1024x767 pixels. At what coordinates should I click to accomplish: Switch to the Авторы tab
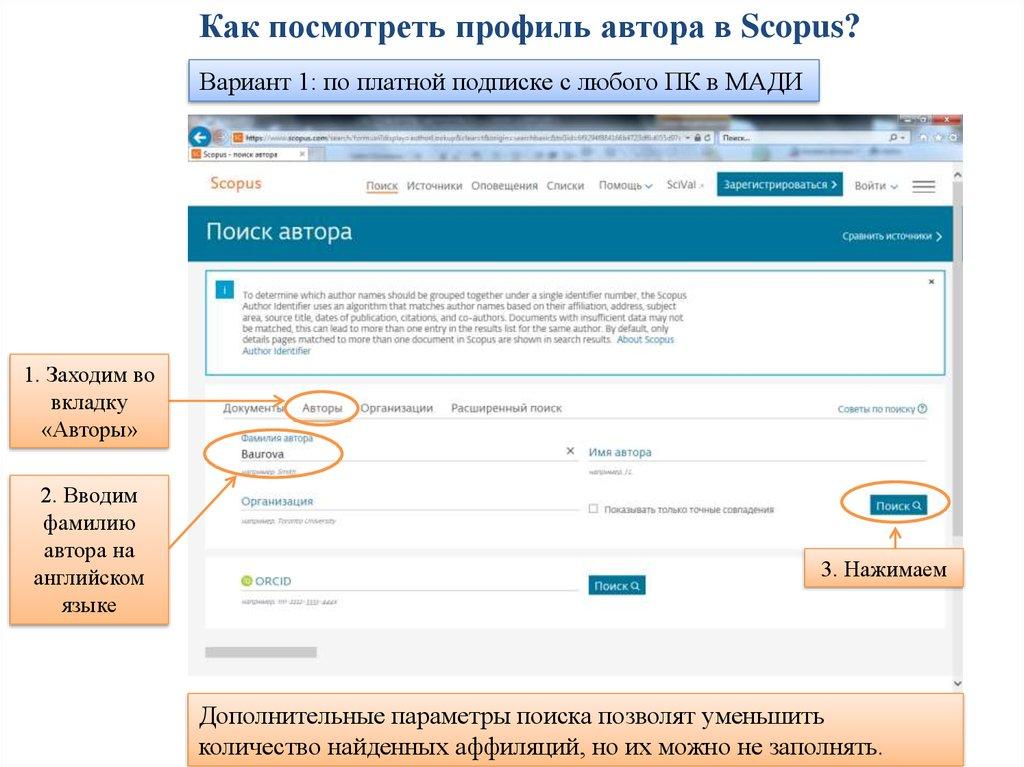click(322, 408)
